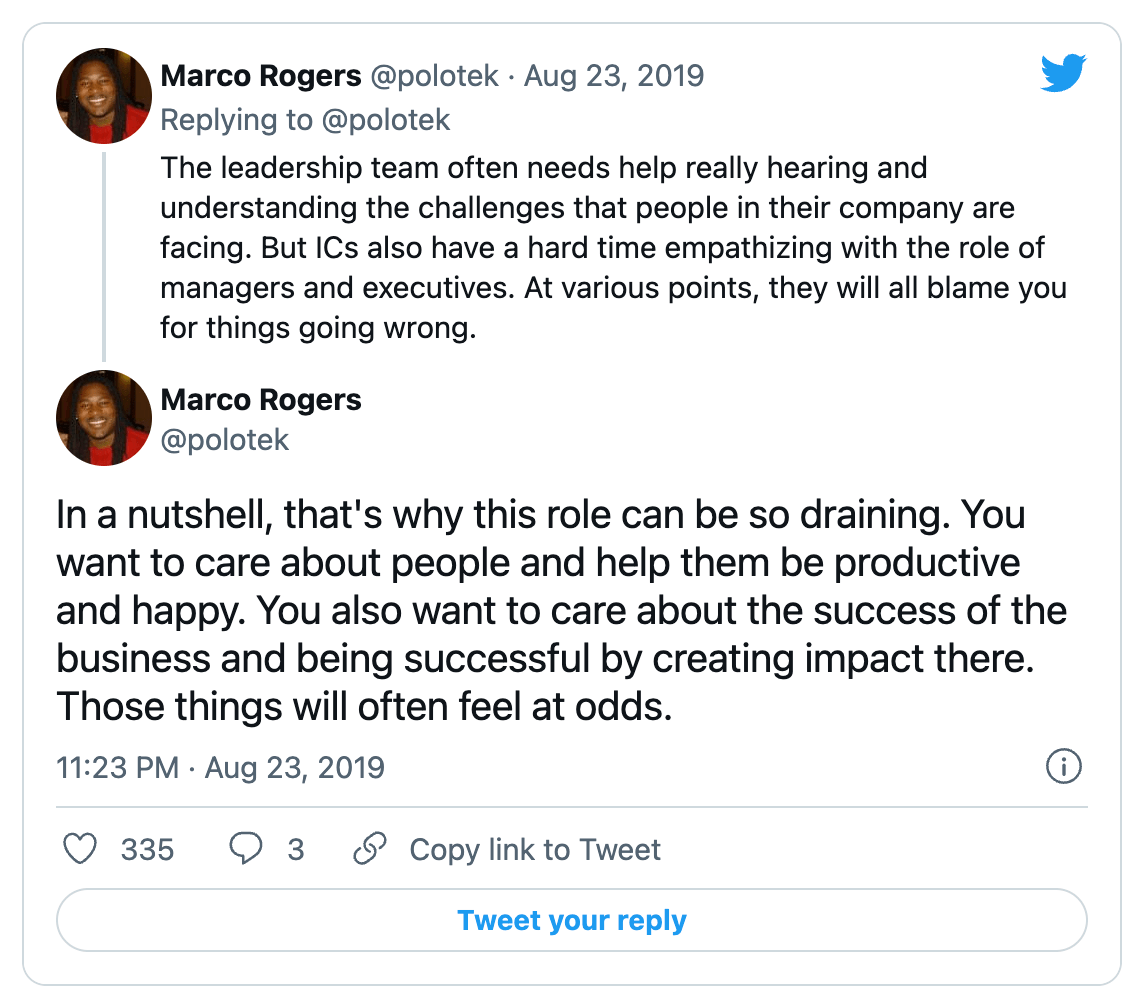Screen dimensions: 1148x1006
Task: Open the parent tweet about the leadership team
Action: click(x=614, y=248)
